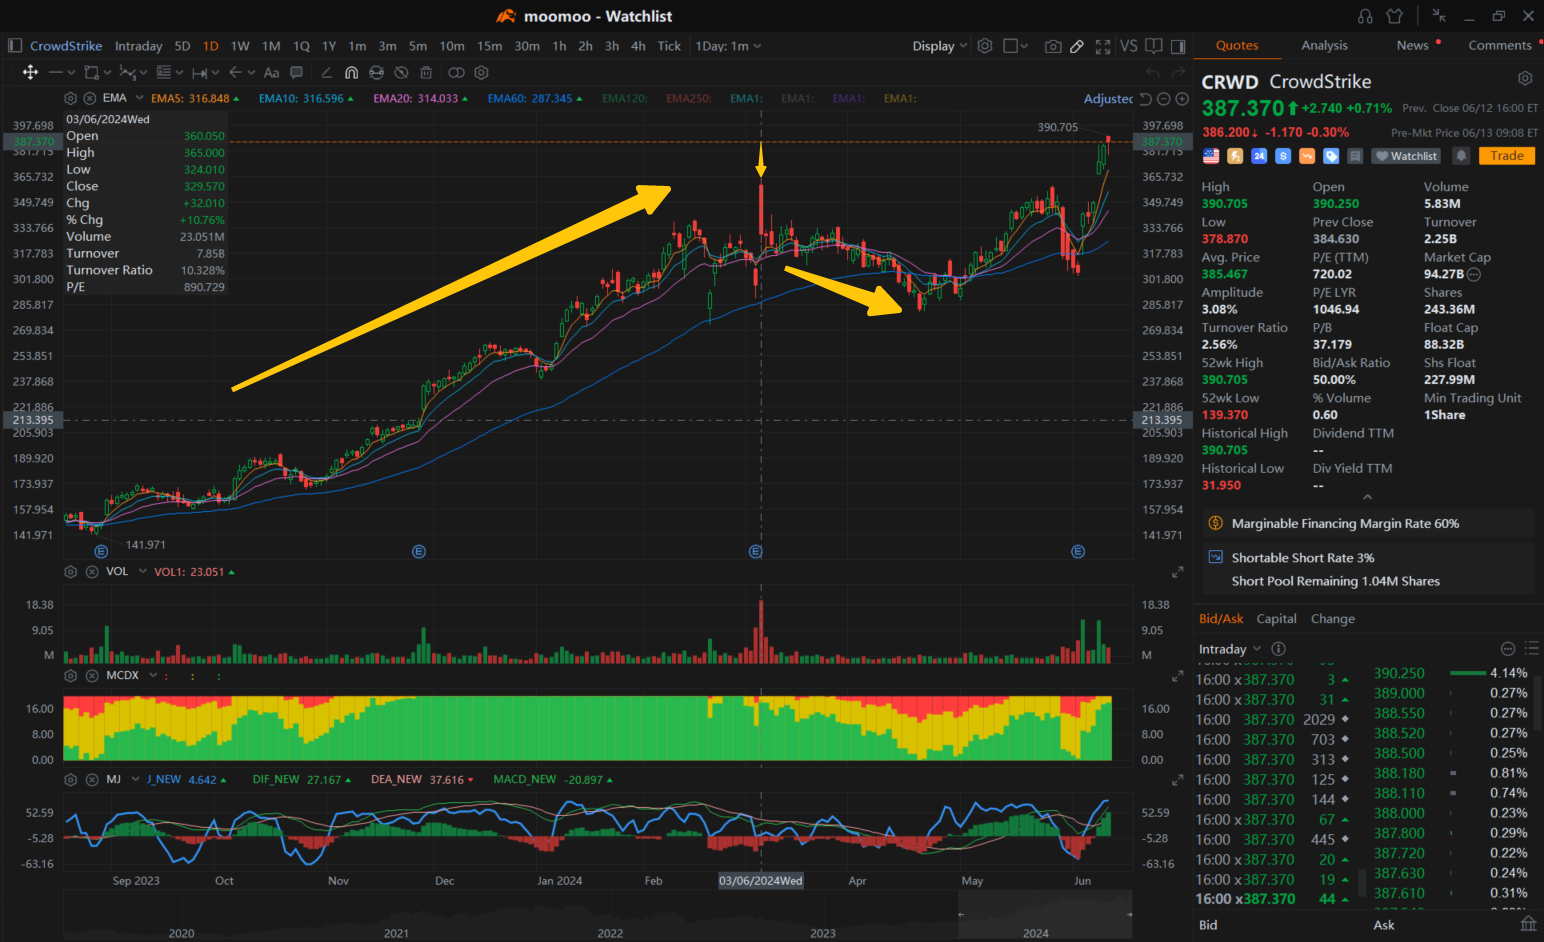Click the bell price alert icon
The width and height of the screenshot is (1544, 942).
click(x=1461, y=156)
